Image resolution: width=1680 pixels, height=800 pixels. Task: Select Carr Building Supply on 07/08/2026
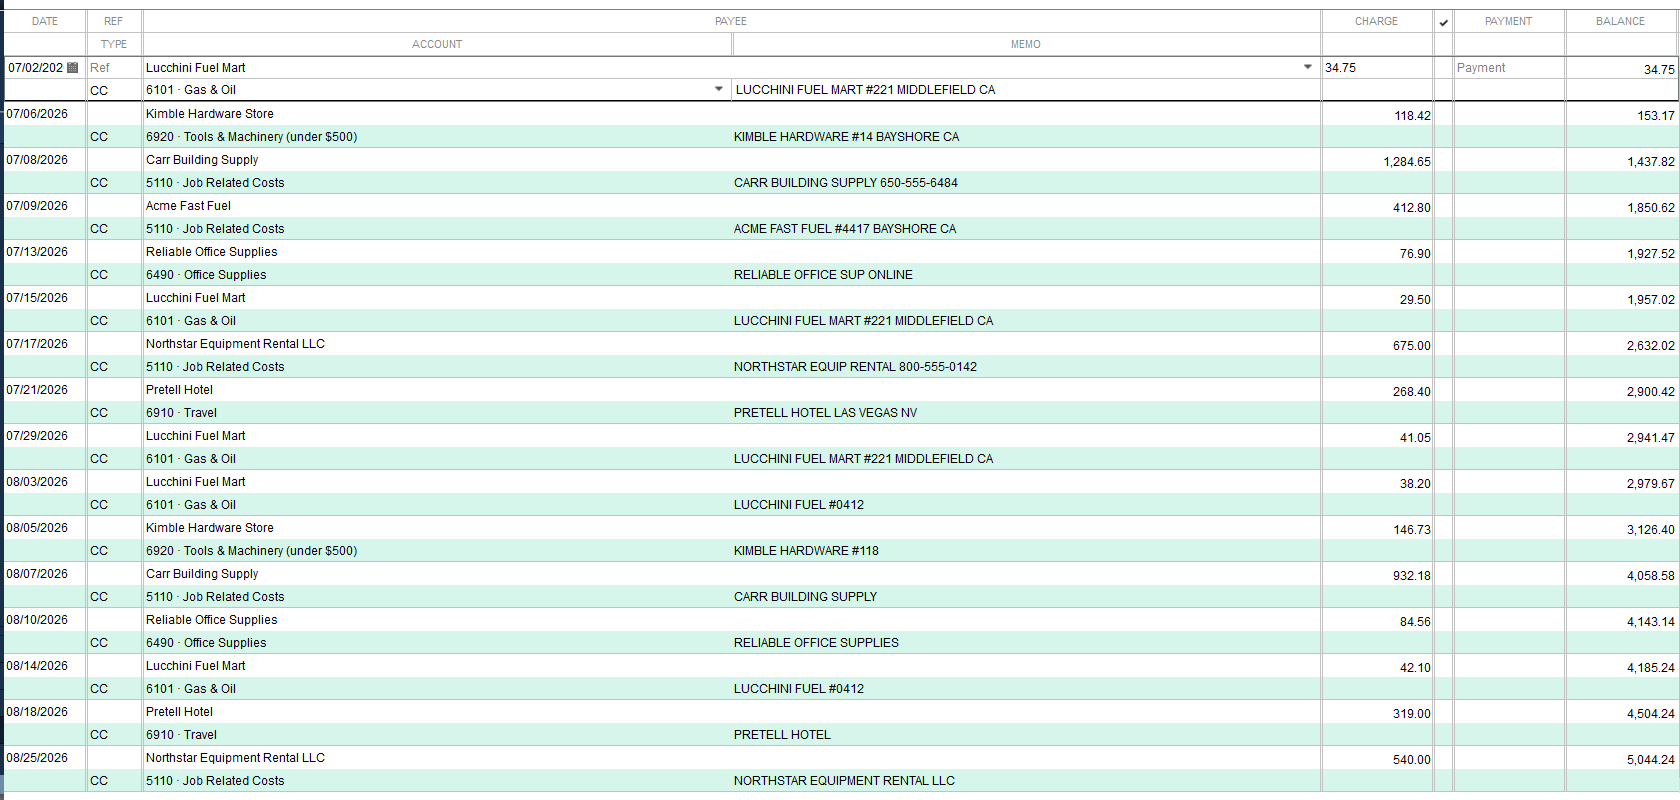point(202,160)
